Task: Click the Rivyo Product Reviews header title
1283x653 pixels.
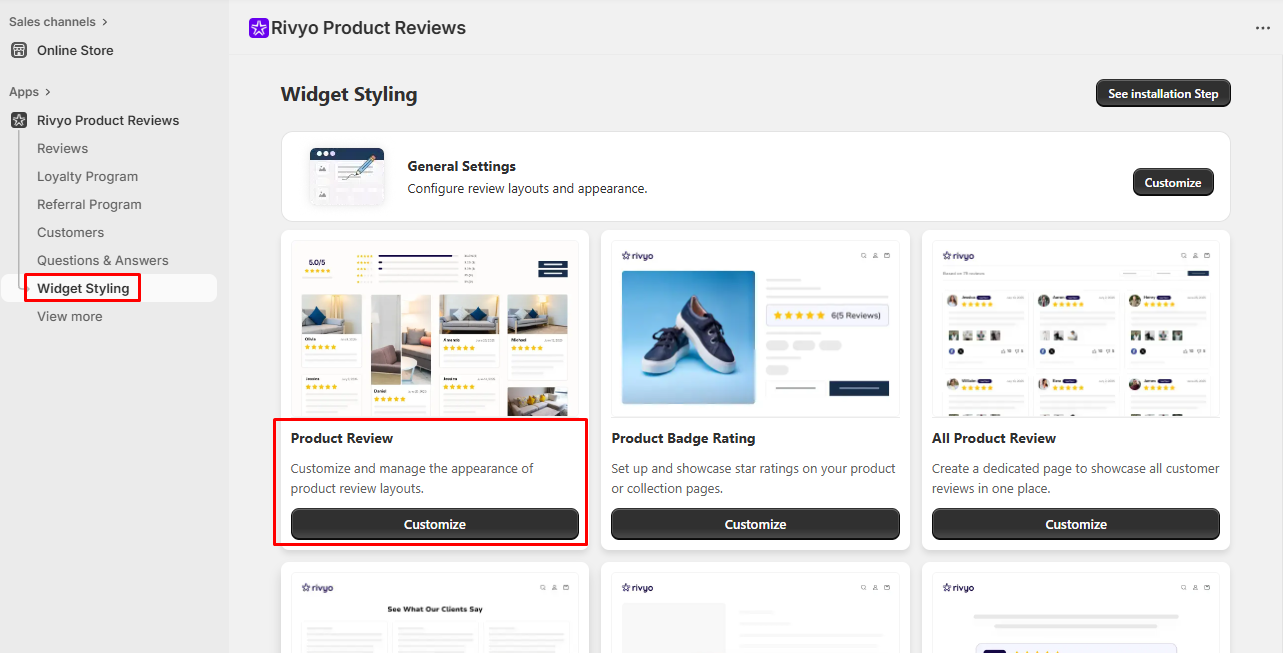Action: [x=369, y=28]
